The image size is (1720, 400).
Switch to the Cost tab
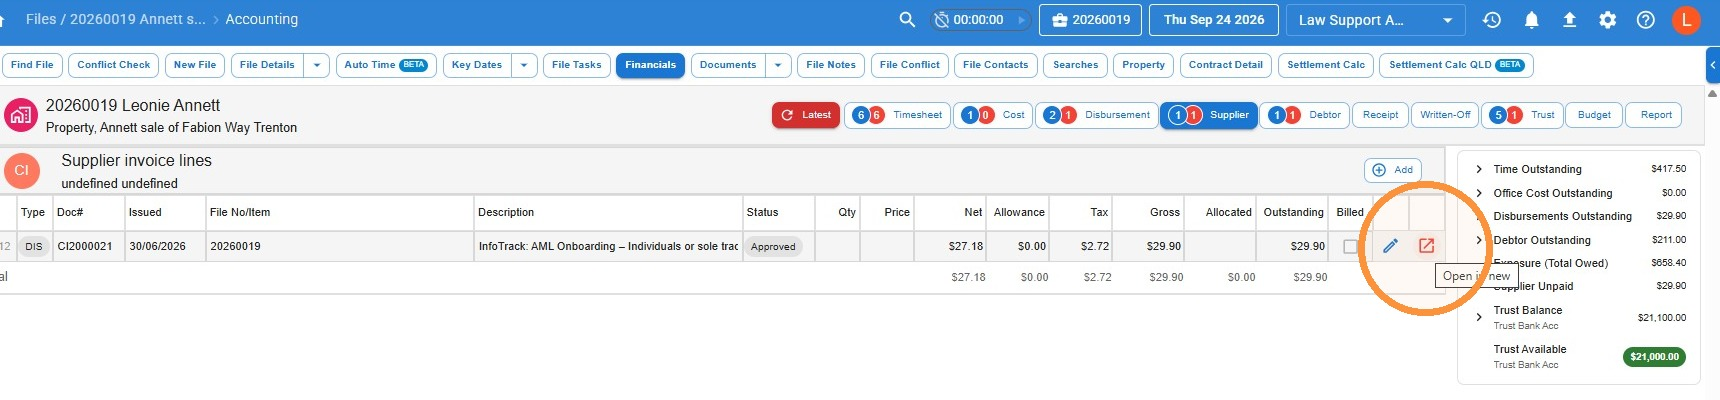point(993,115)
